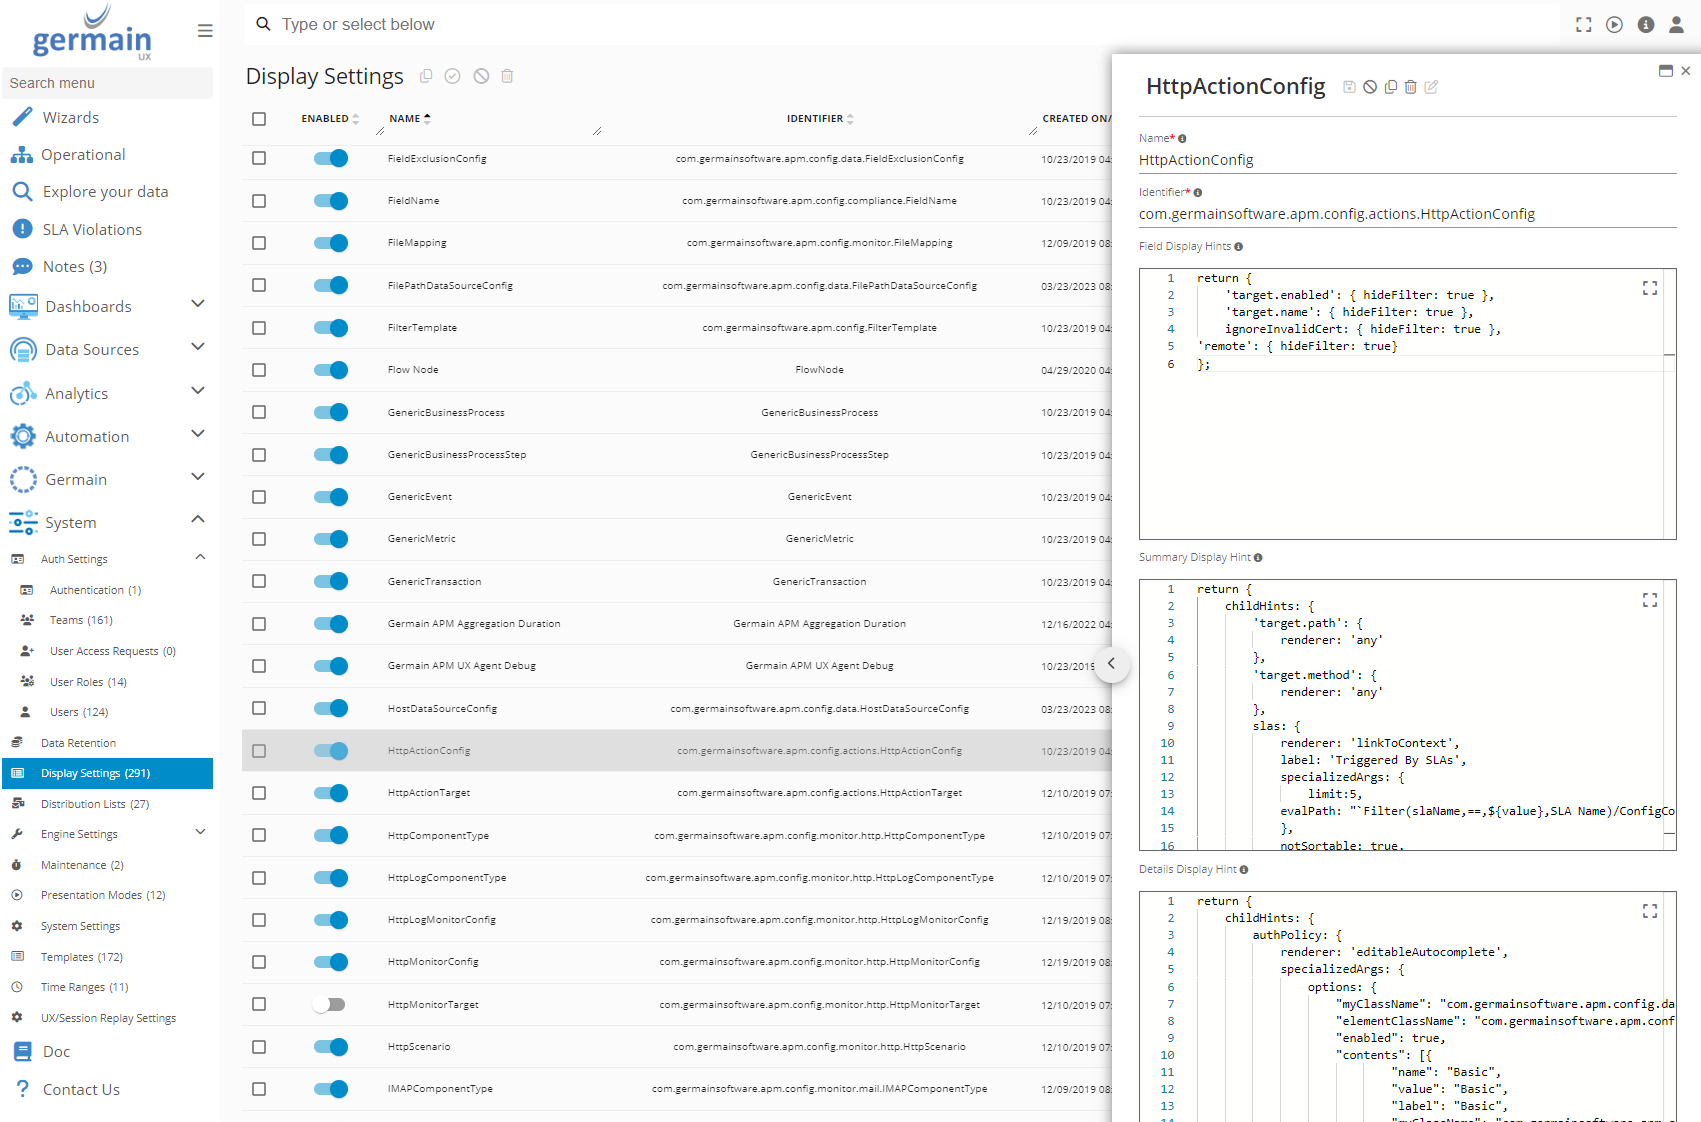
Task: Expand the Dashboards menu section
Action: point(198,304)
